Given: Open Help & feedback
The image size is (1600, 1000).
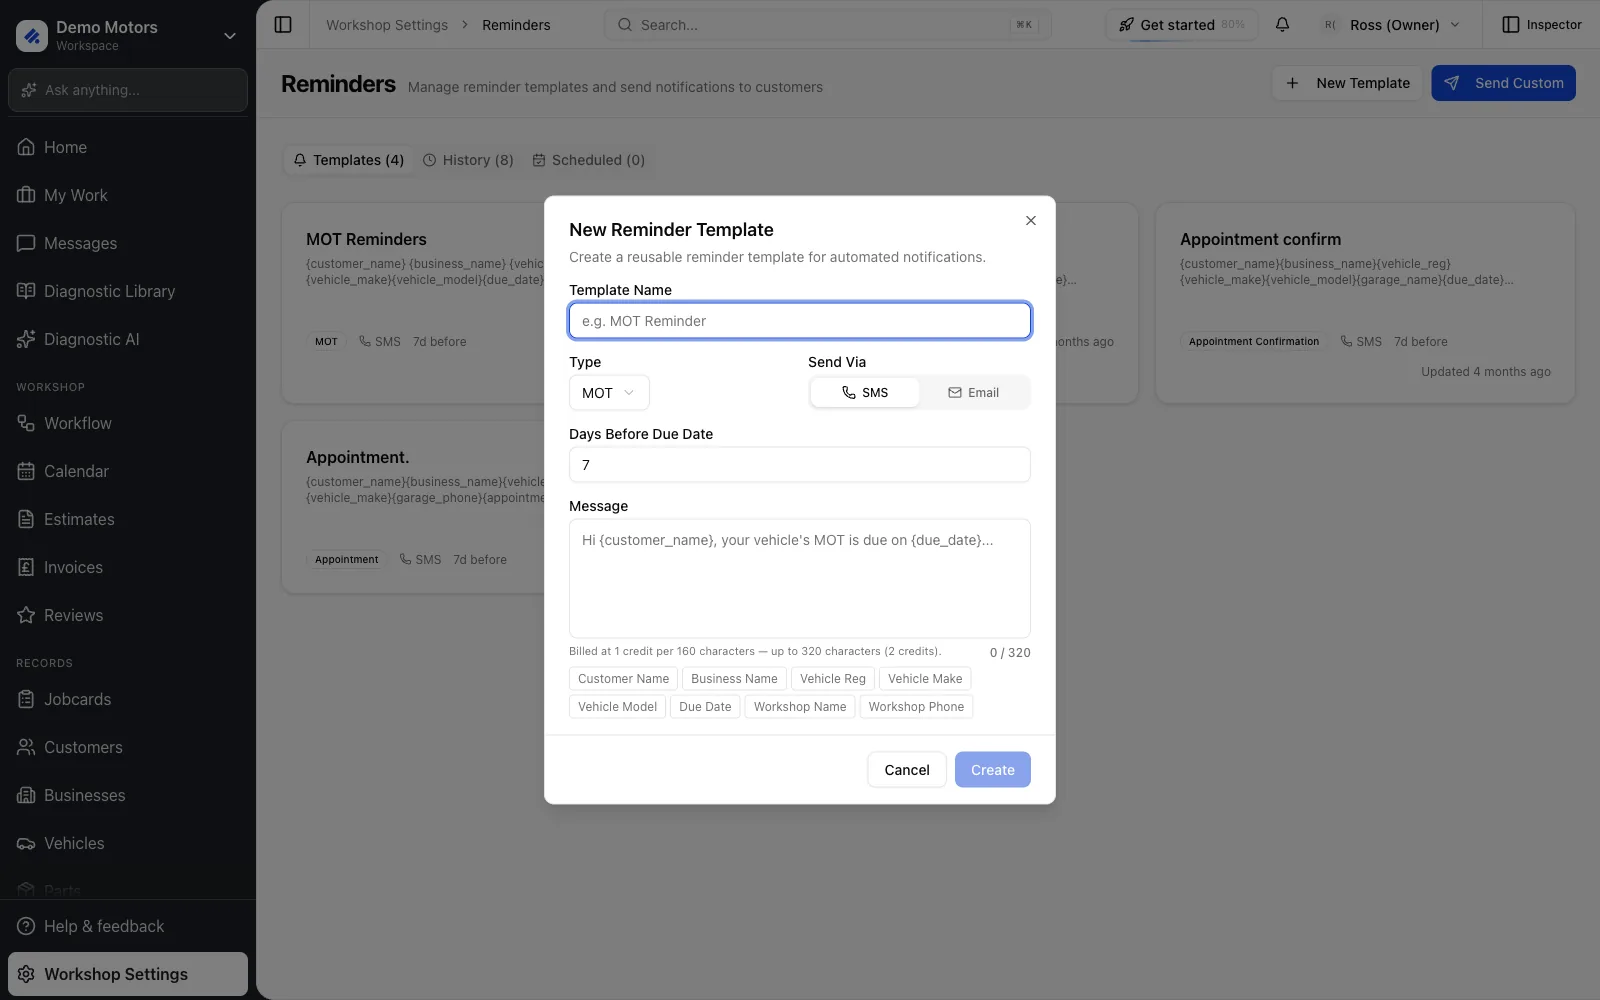Looking at the screenshot, I should coord(128,926).
